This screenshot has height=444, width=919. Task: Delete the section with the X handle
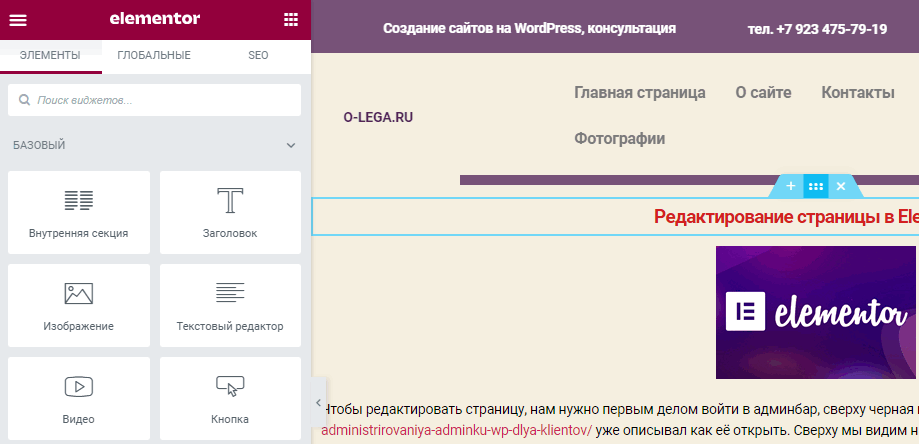pyautogui.click(x=840, y=186)
